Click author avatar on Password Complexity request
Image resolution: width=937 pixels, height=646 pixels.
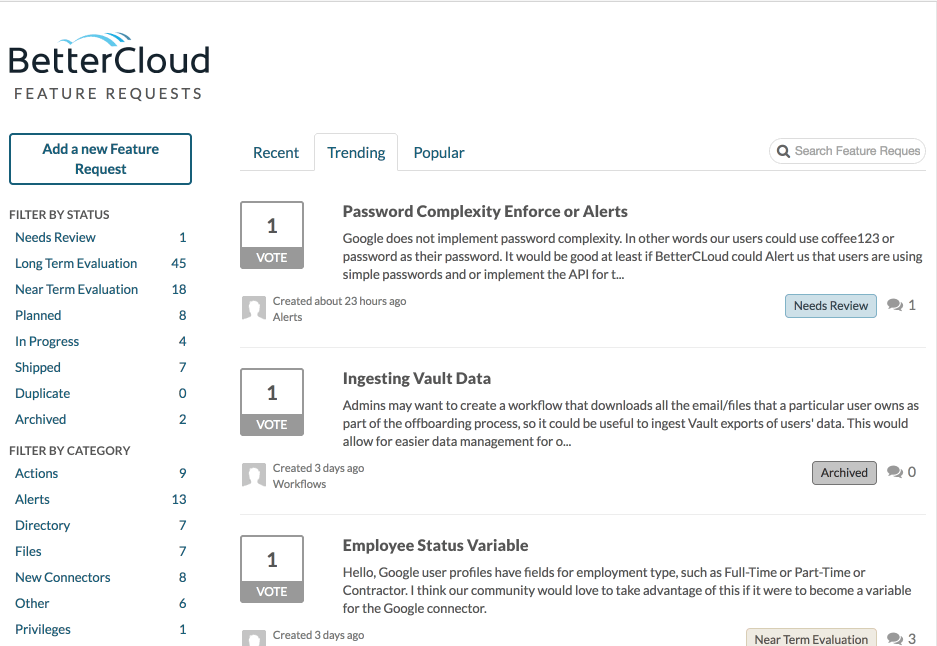click(x=254, y=308)
